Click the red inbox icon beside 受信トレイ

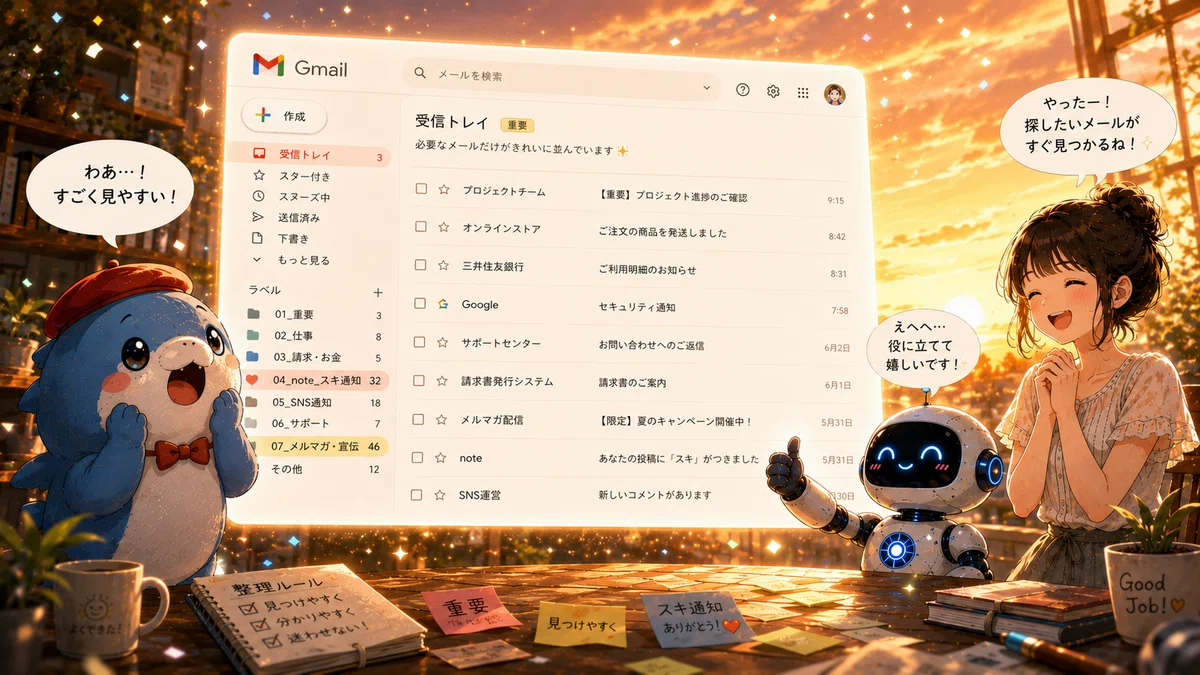pos(259,153)
